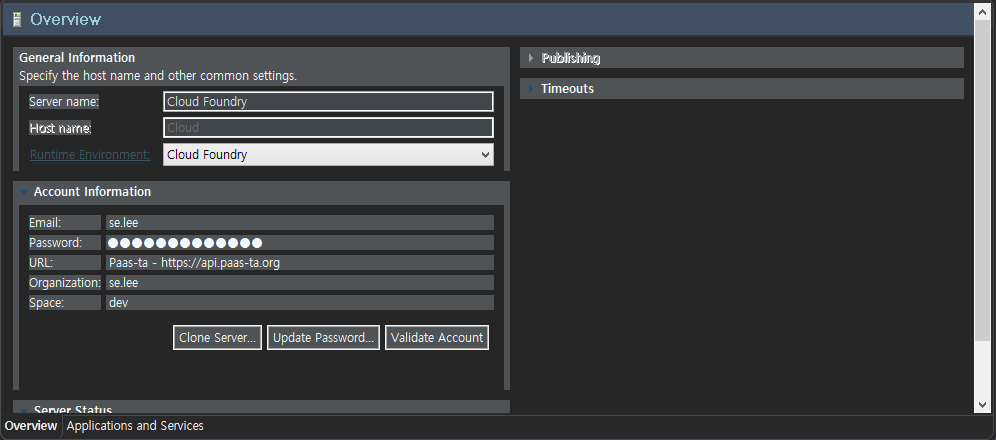996x440 pixels.
Task: Click the masked Password field
Action: tap(300, 243)
